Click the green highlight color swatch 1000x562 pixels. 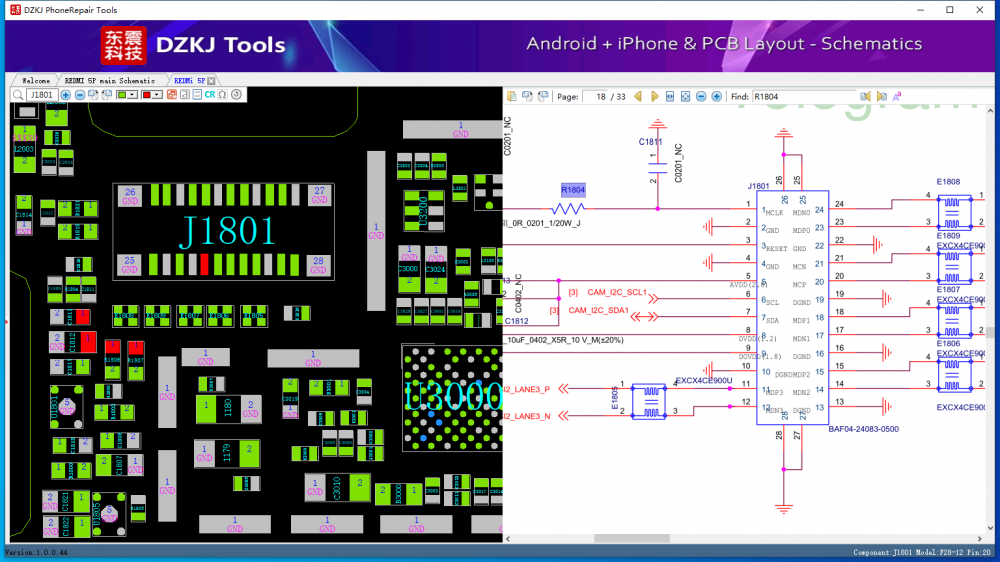(122, 95)
